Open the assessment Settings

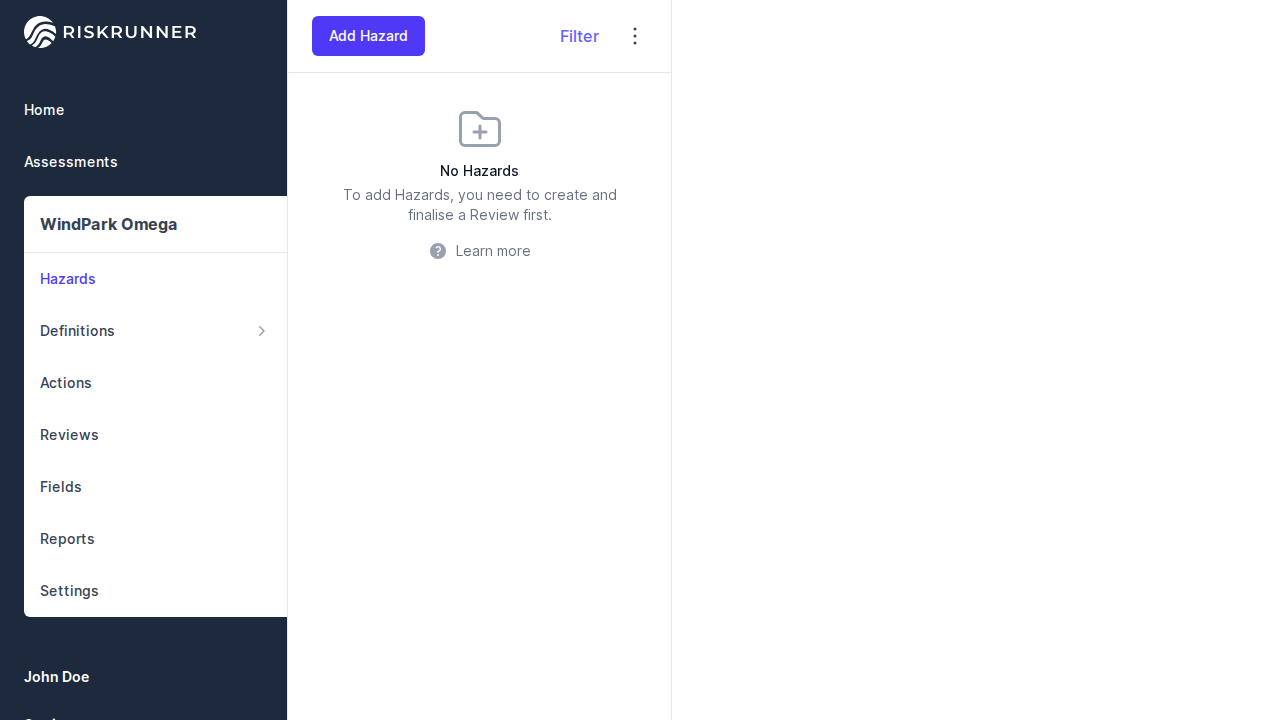pyautogui.click(x=69, y=591)
